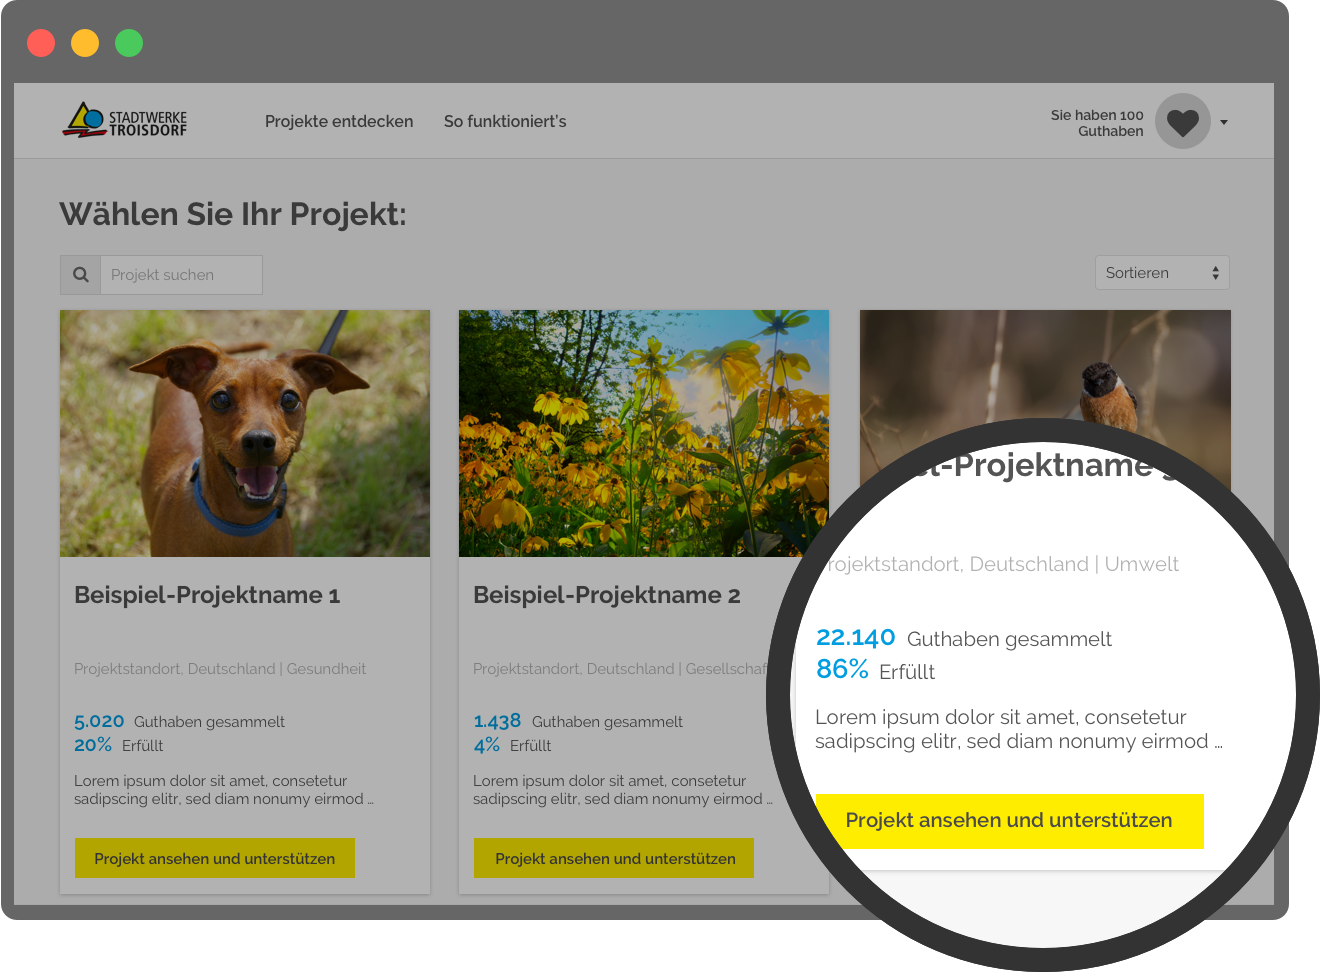Open the Sortieren dropdown

(1162, 273)
